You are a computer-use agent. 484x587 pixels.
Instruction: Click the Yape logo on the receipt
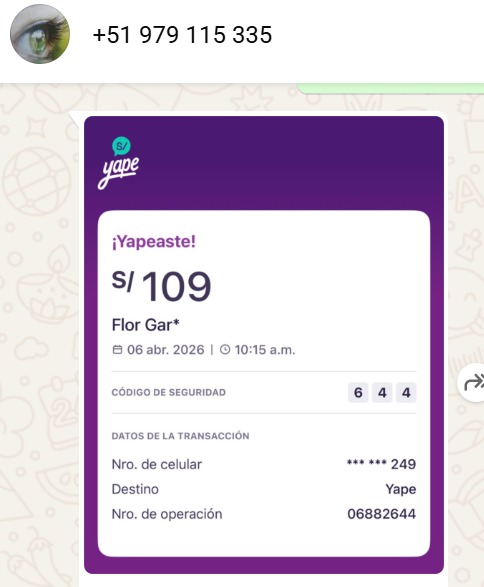coord(121,163)
